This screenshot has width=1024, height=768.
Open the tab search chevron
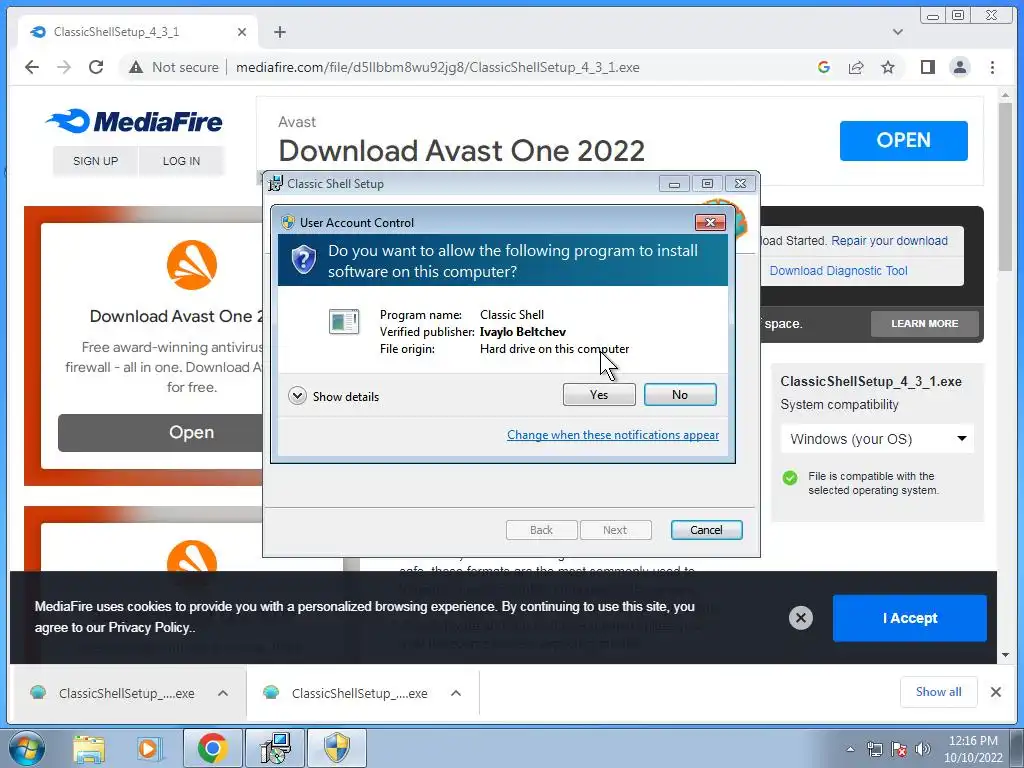click(x=898, y=32)
